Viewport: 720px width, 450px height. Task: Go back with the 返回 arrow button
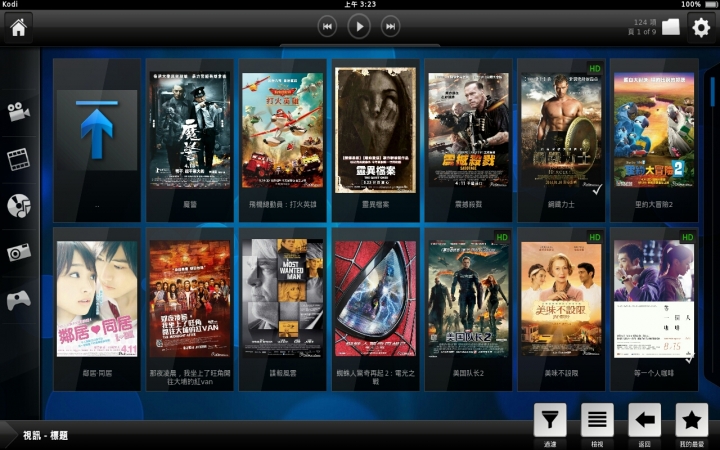(645, 420)
